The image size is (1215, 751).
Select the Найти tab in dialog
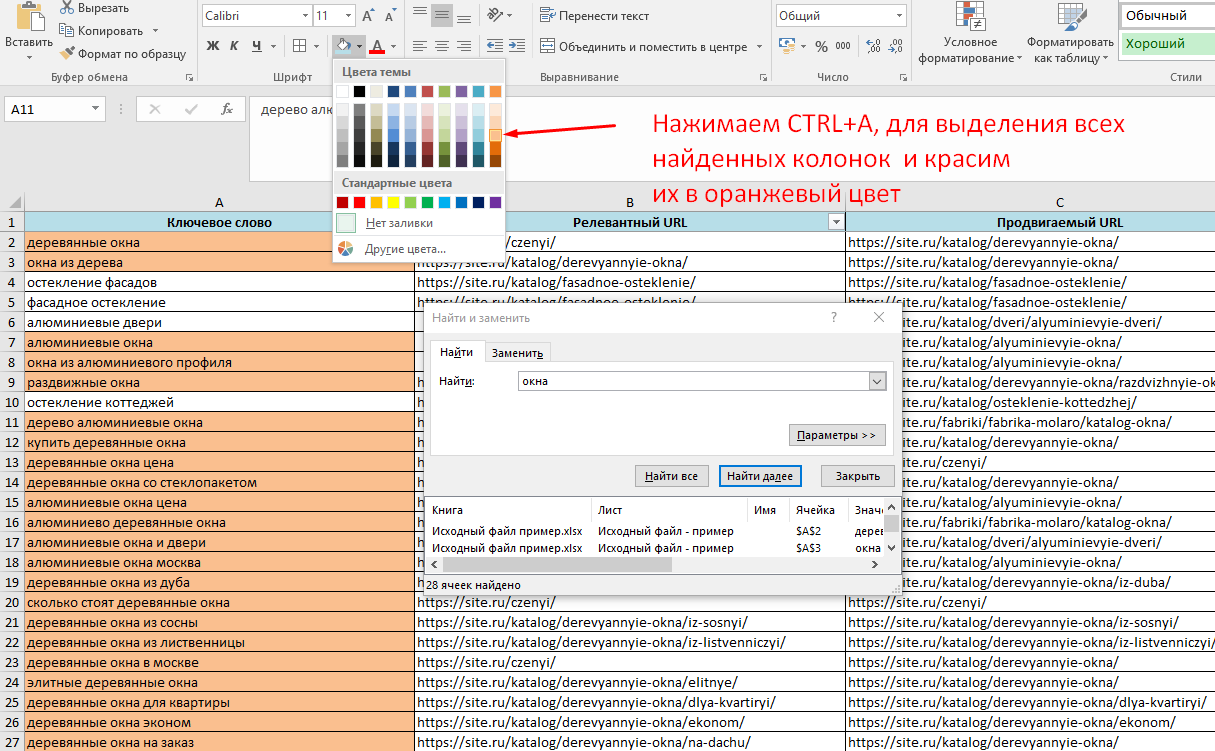(x=456, y=352)
